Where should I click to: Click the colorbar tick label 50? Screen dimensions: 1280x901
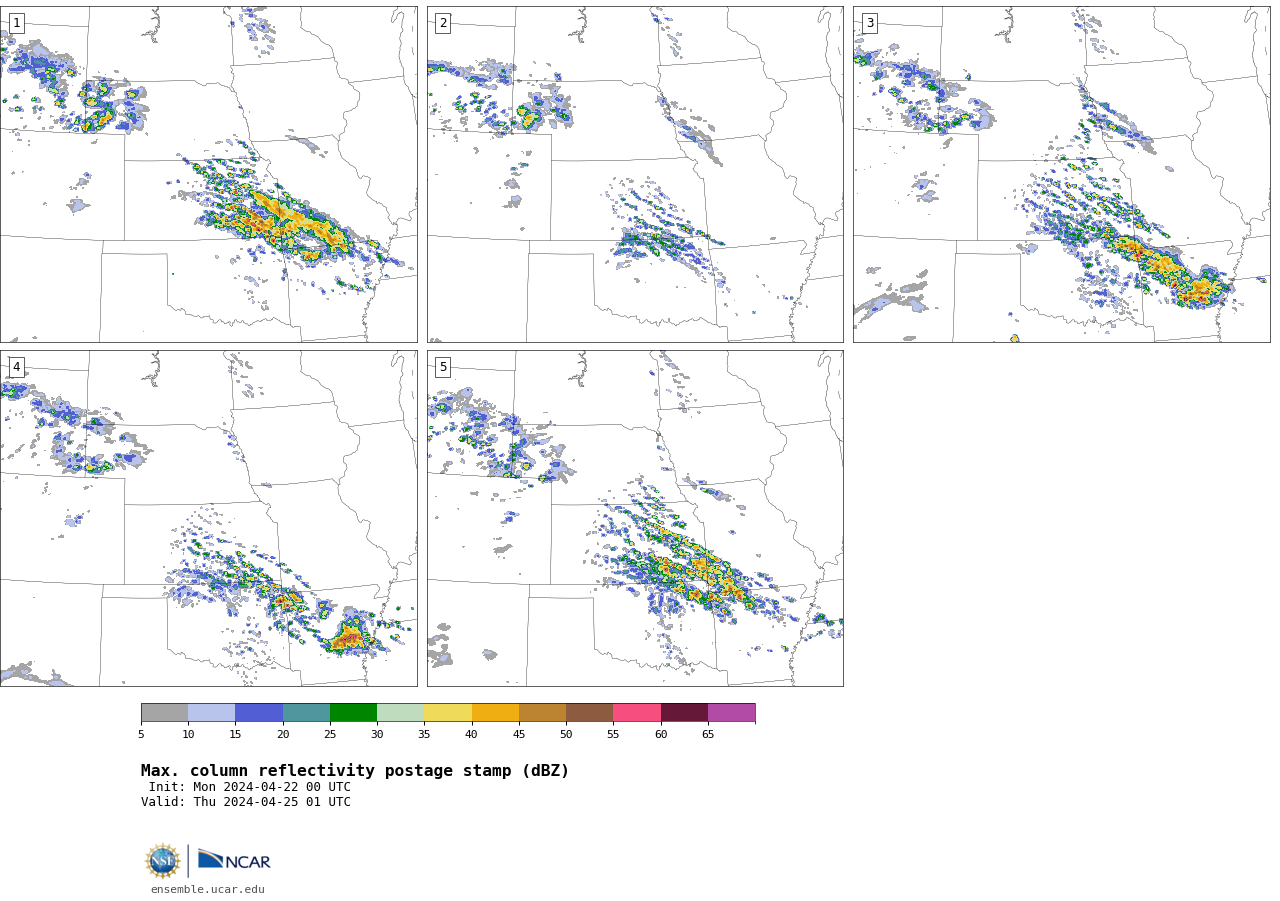click(566, 735)
